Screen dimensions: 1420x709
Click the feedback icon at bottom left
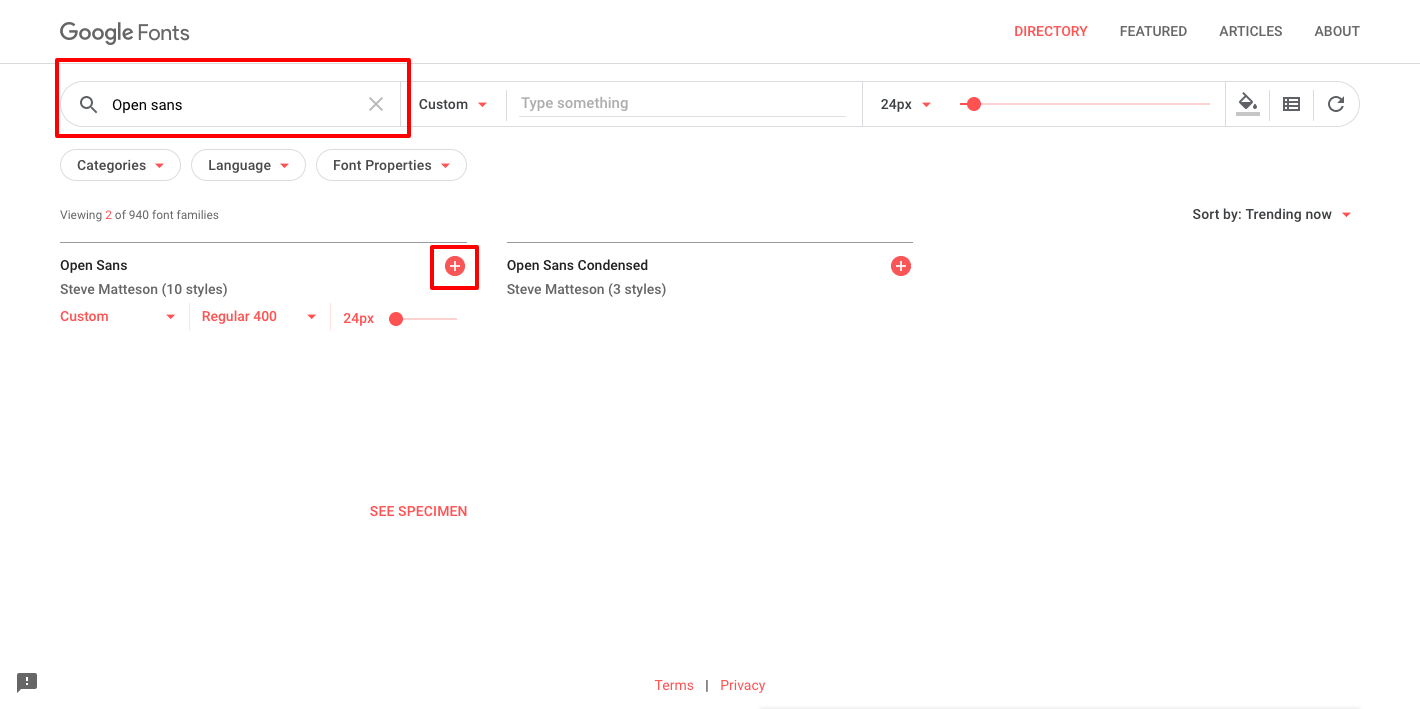(27, 683)
